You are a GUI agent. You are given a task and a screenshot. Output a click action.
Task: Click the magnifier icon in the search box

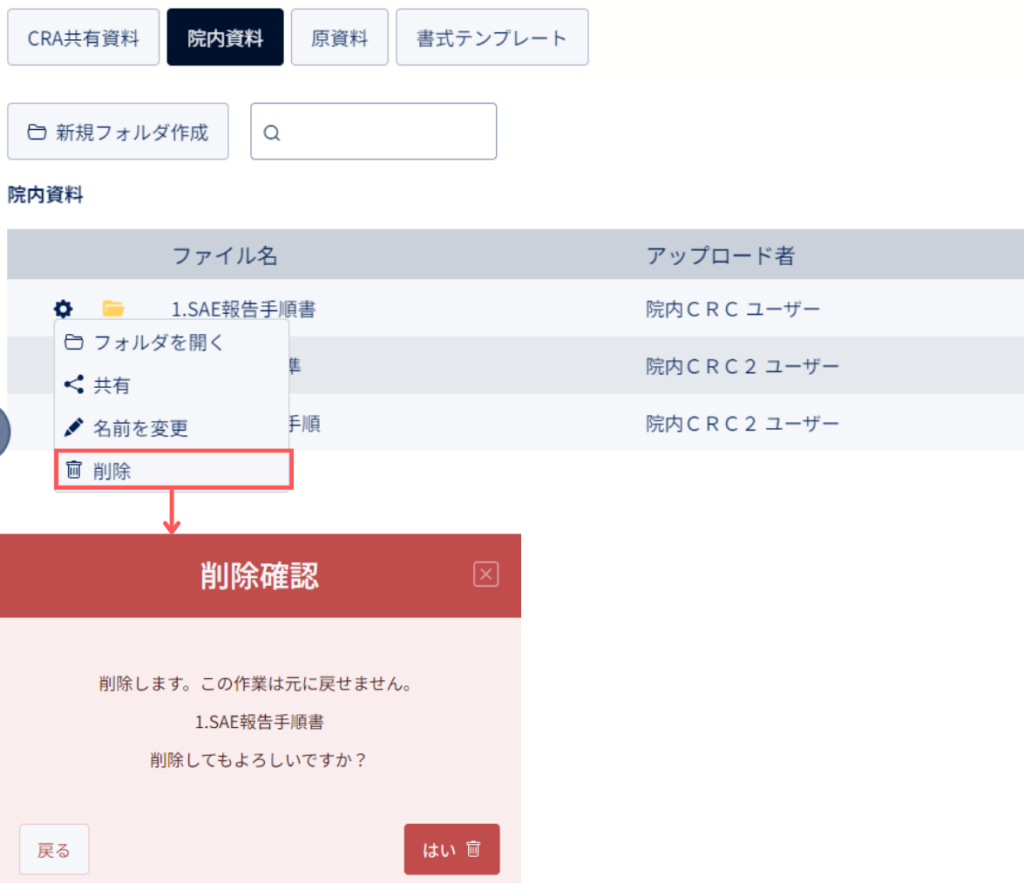(272, 133)
